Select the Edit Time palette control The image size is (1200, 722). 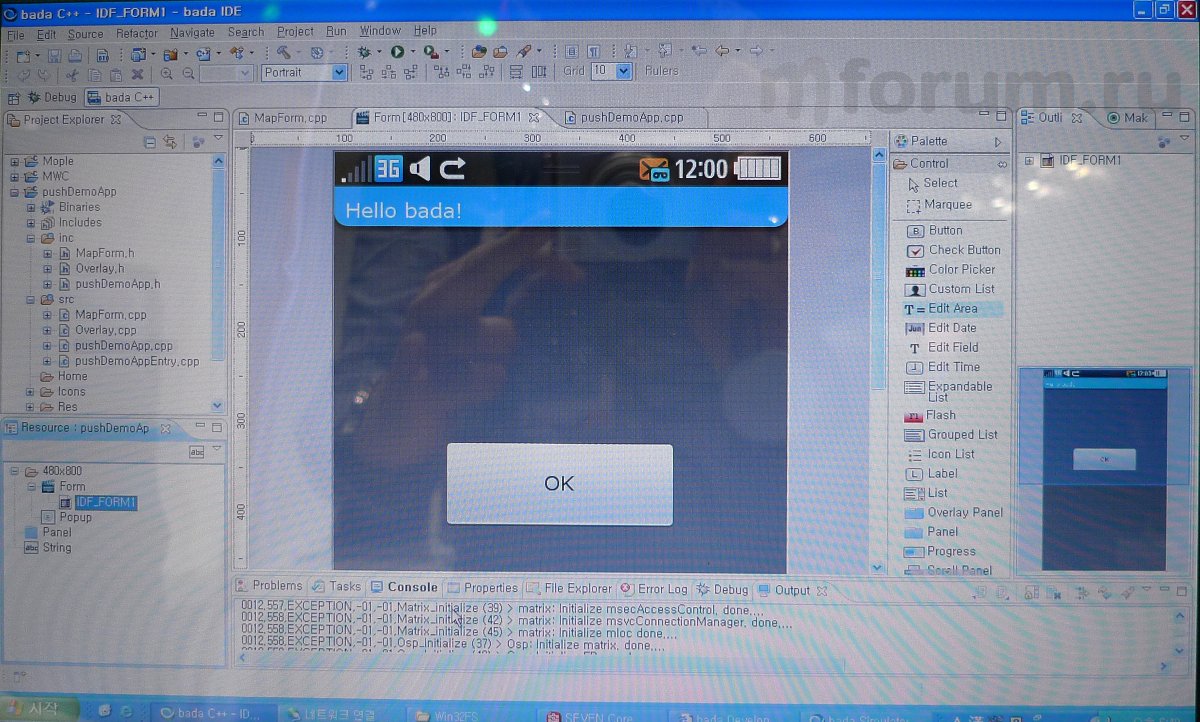click(941, 367)
